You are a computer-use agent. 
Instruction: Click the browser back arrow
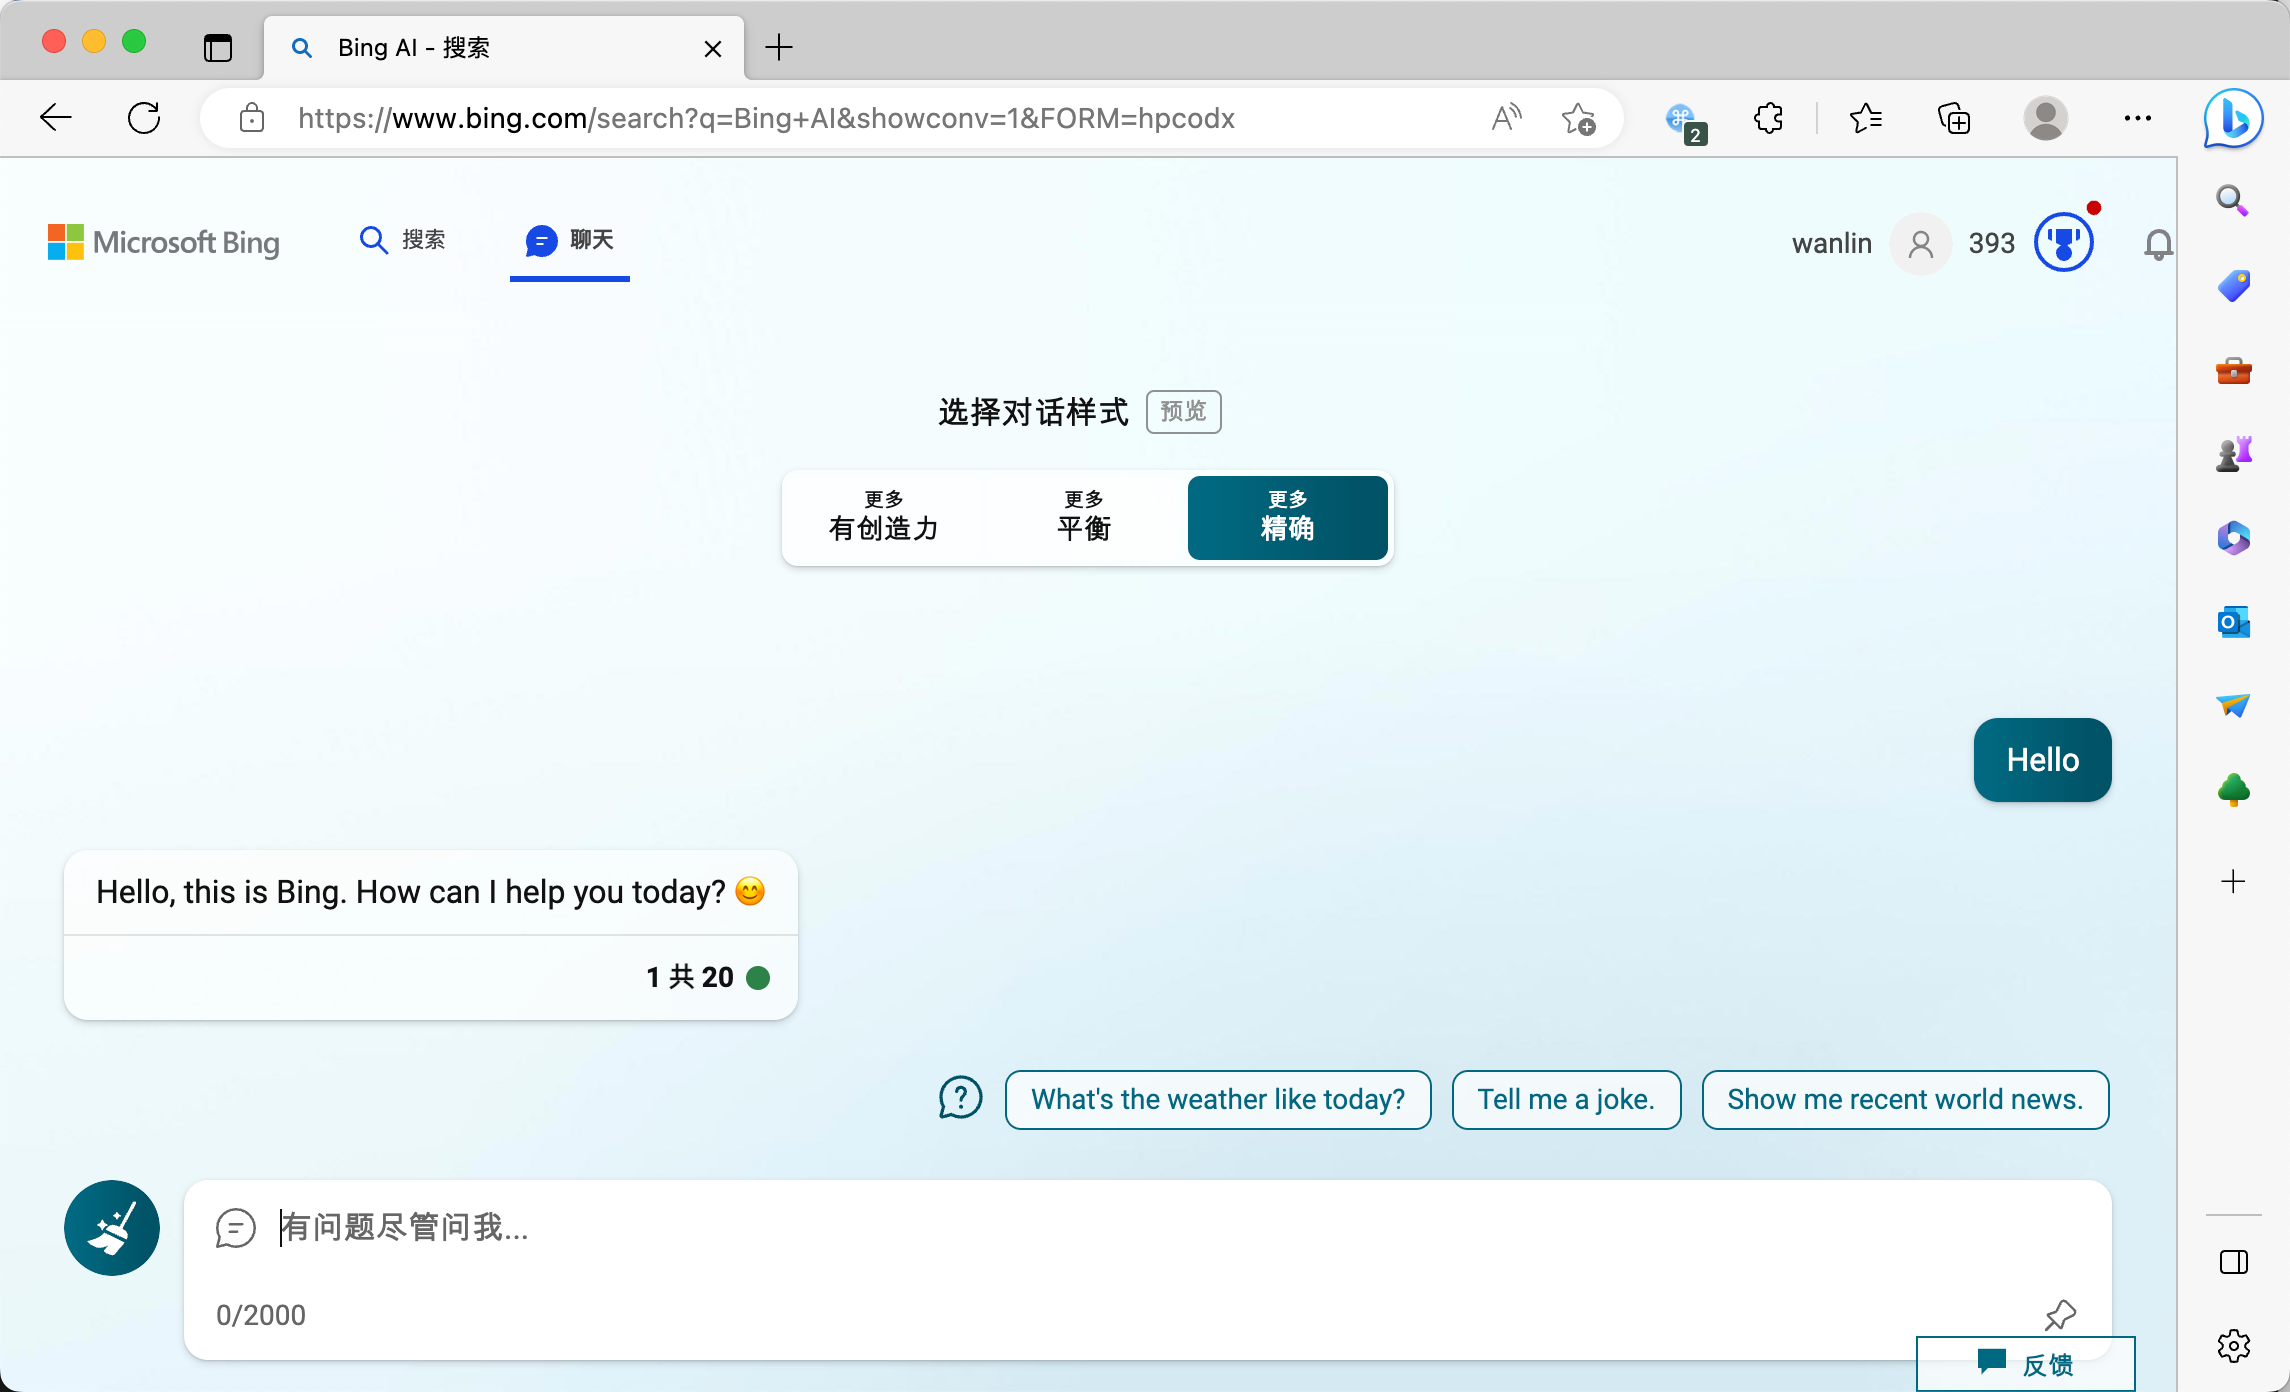point(56,118)
